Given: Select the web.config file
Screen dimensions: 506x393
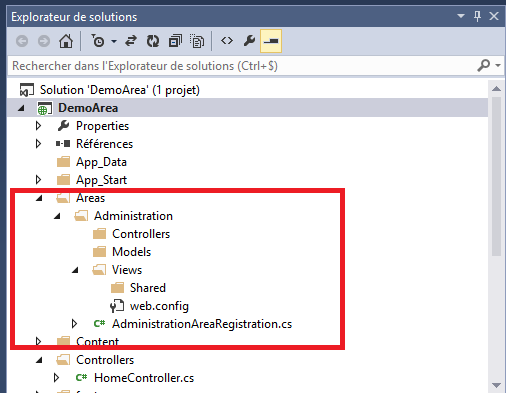Looking at the screenshot, I should [159, 306].
